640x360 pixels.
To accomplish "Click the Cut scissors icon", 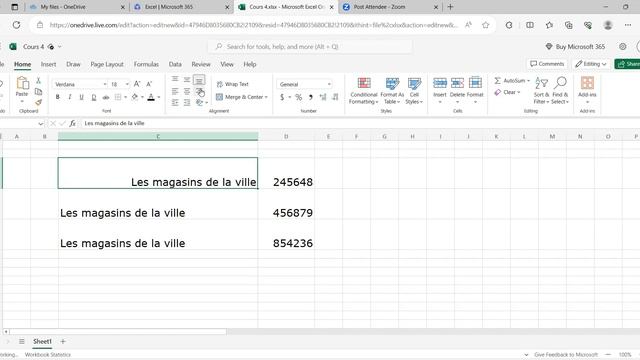I will point(38,80).
